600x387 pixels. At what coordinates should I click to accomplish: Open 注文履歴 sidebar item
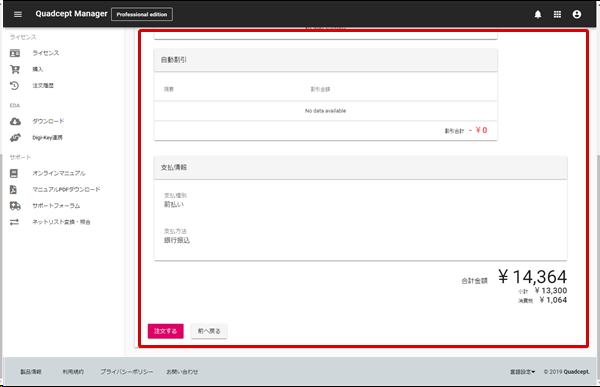(x=43, y=85)
